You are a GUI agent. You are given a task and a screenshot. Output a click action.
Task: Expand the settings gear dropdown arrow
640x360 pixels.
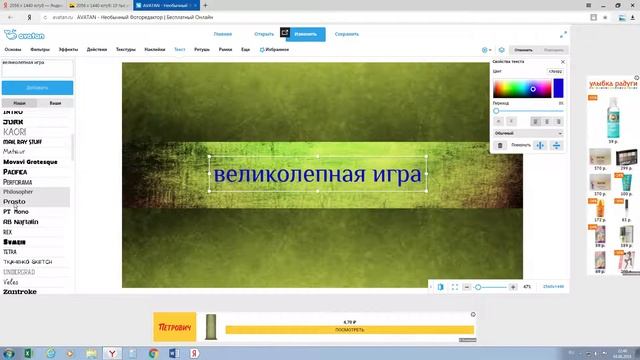[490, 50]
